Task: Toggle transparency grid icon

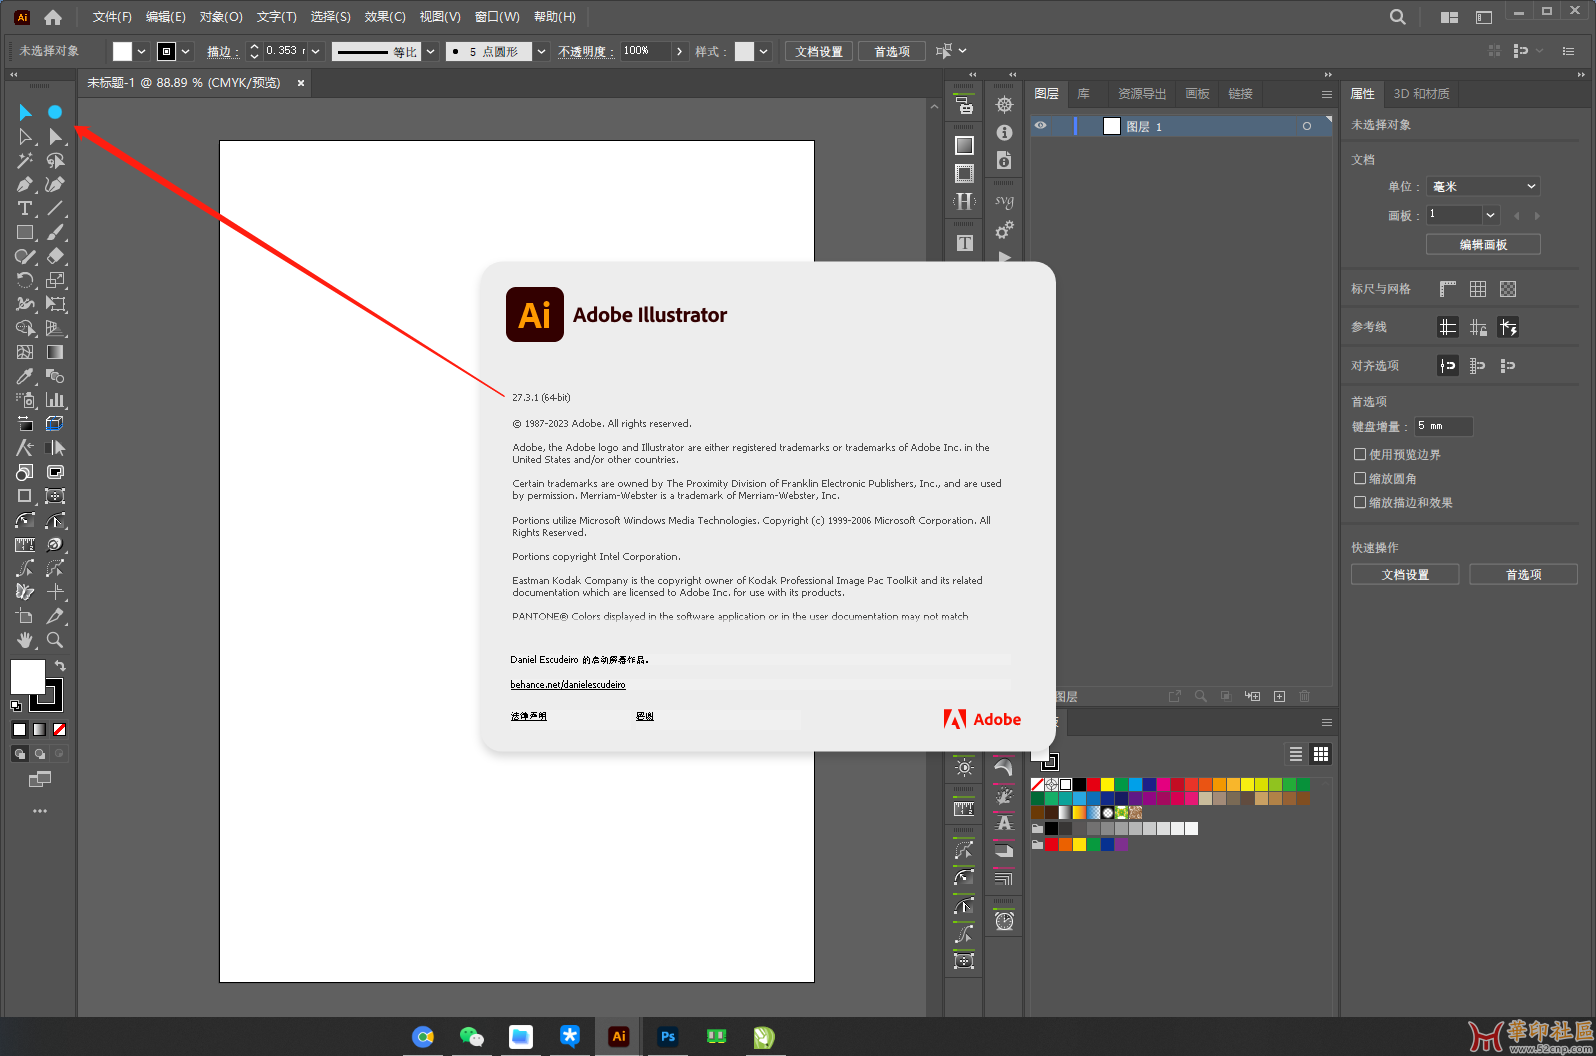Action: click(x=1508, y=289)
